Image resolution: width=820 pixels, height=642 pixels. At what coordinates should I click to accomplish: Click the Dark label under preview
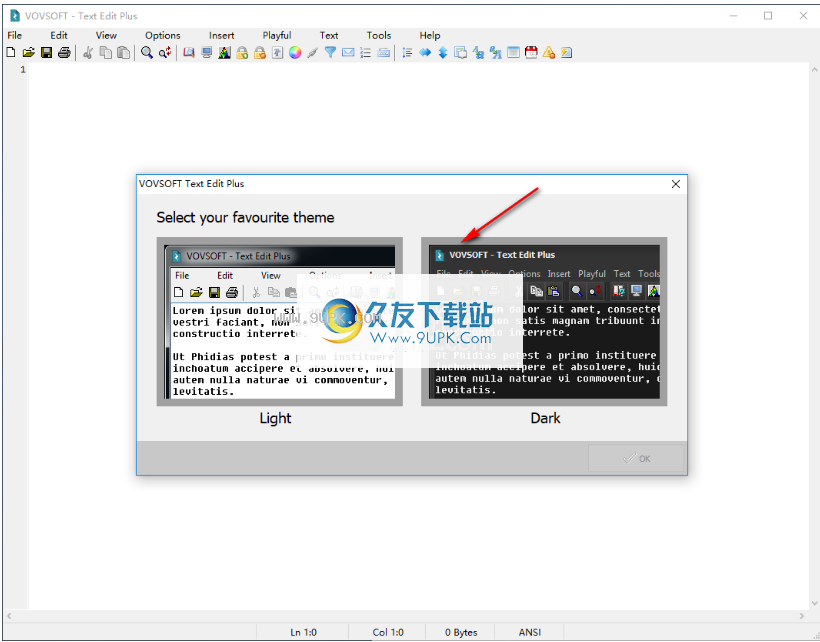point(545,418)
